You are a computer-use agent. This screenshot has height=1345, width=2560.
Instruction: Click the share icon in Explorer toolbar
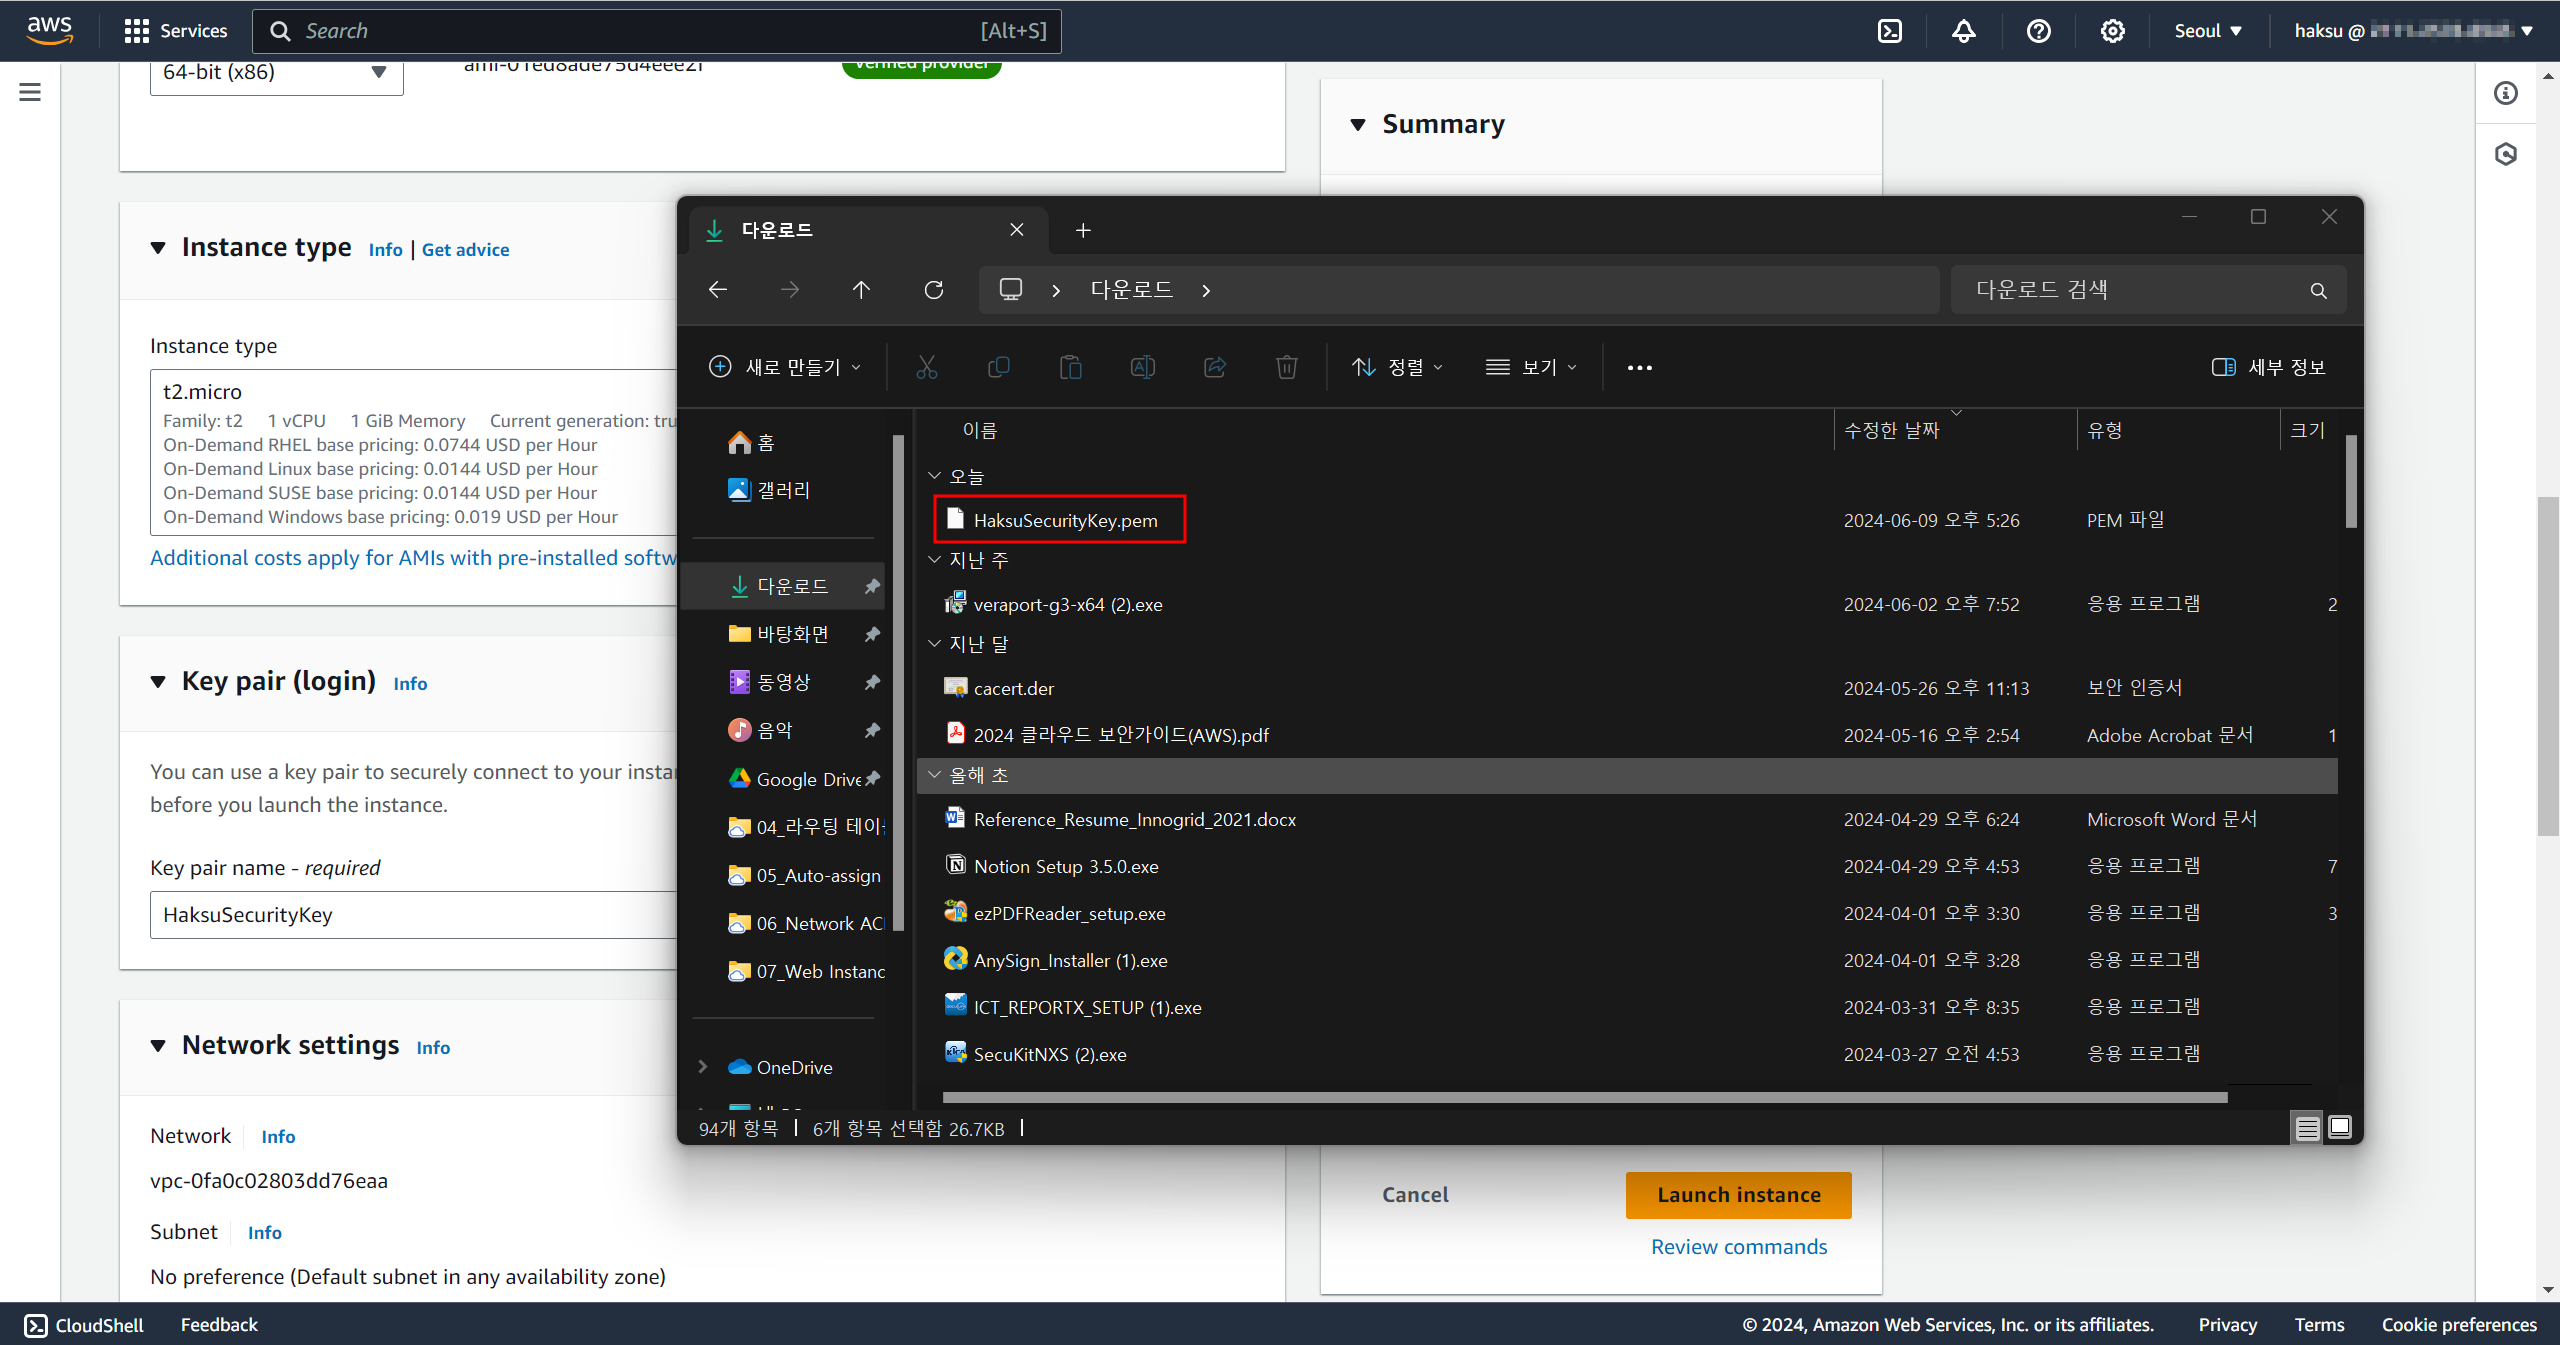1214,367
